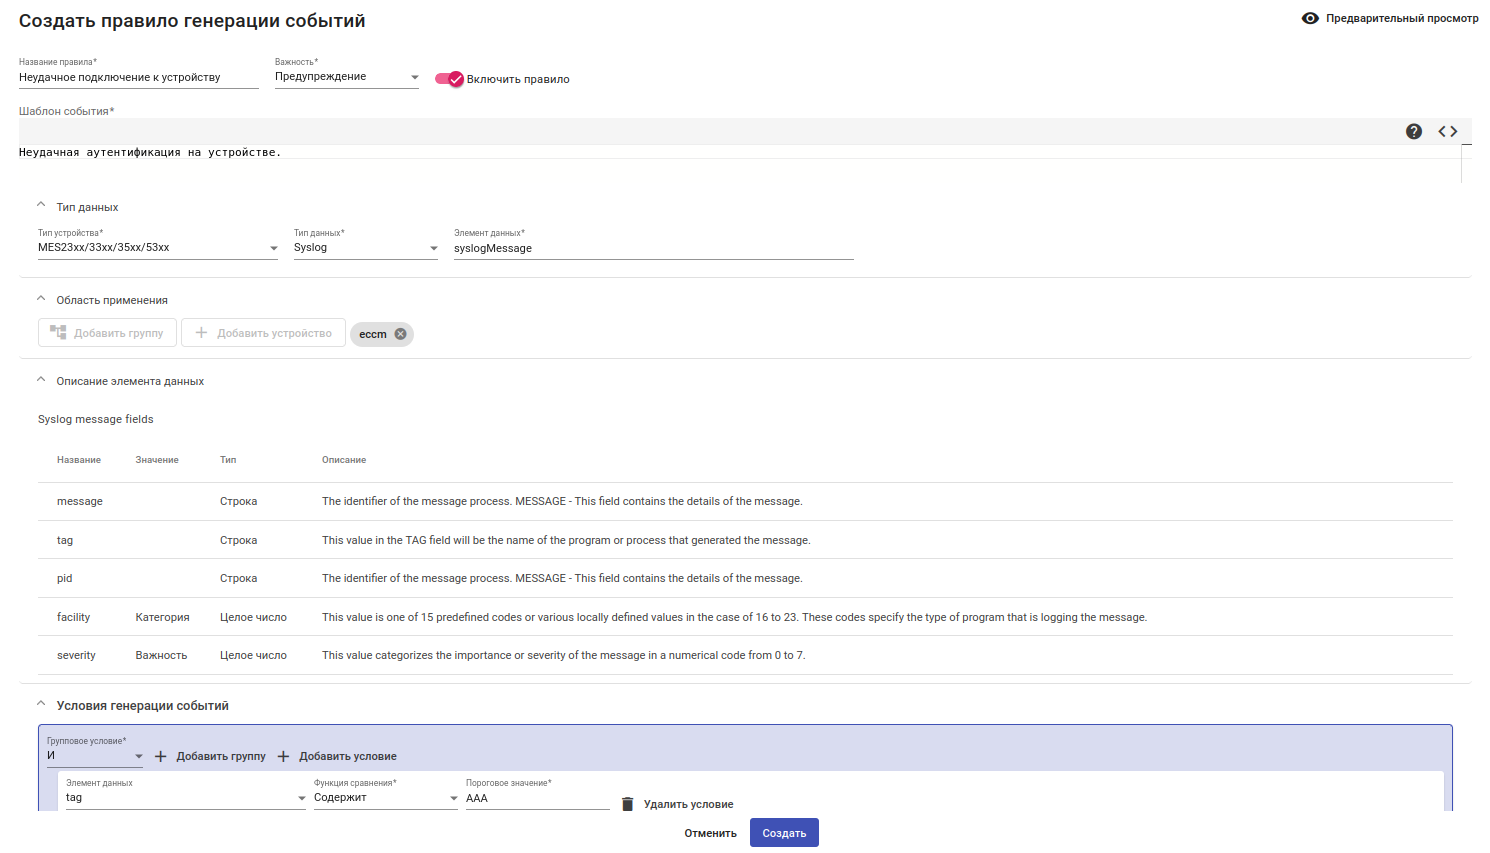
Task: Collapse Условия генерации событий section
Action: coord(41,704)
